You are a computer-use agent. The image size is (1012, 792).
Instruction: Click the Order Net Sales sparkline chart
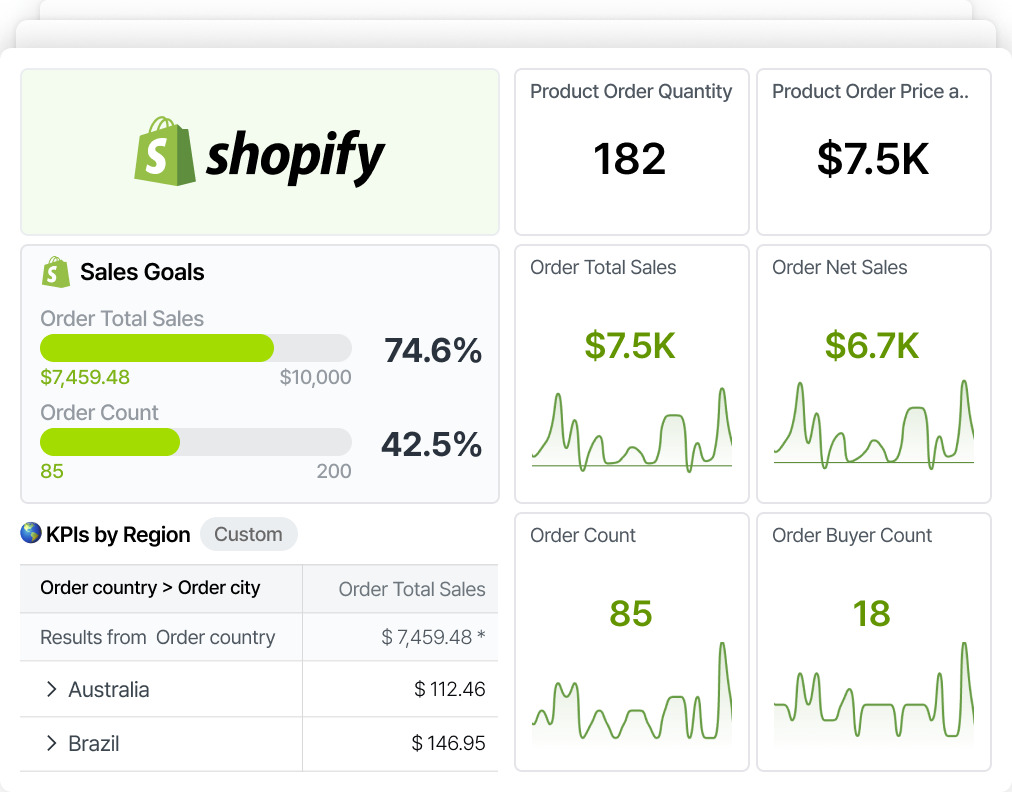(x=874, y=425)
